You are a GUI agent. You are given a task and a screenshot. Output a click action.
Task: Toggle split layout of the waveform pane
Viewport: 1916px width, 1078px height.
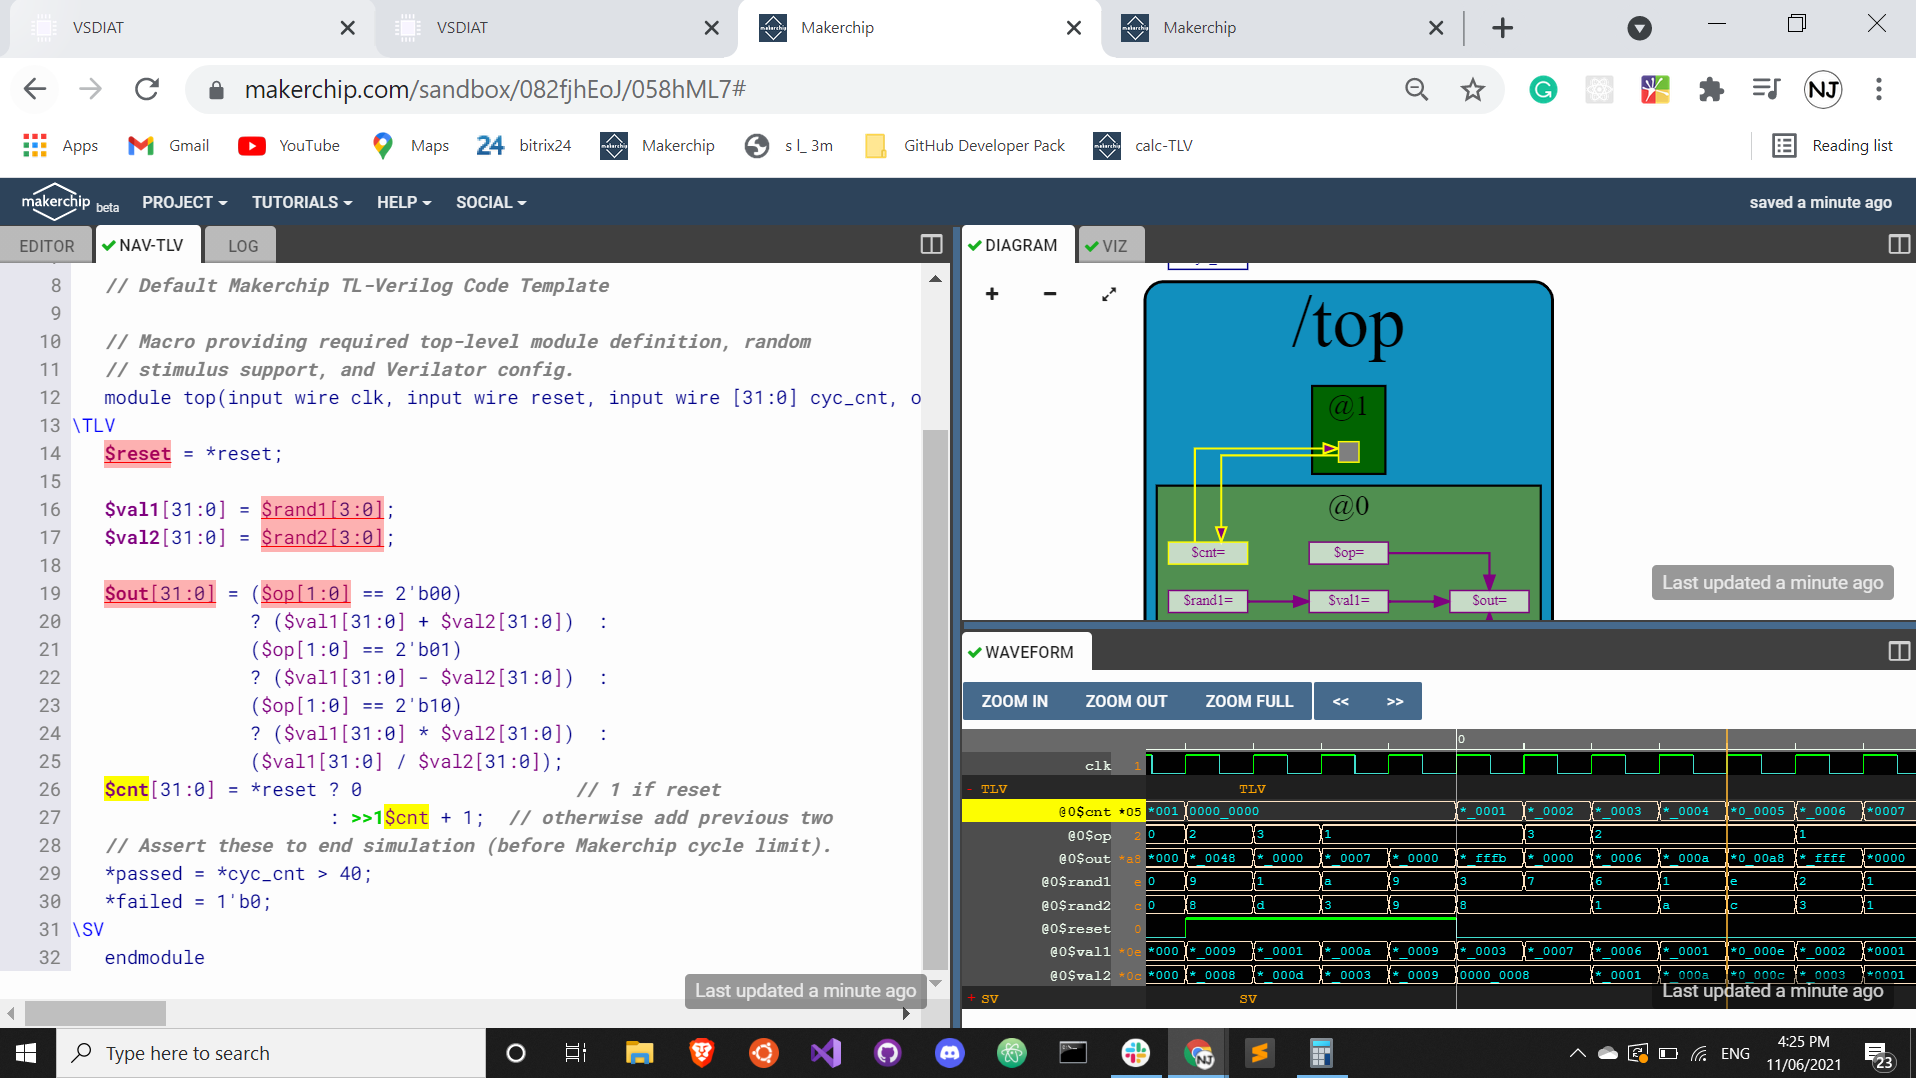tap(1899, 651)
